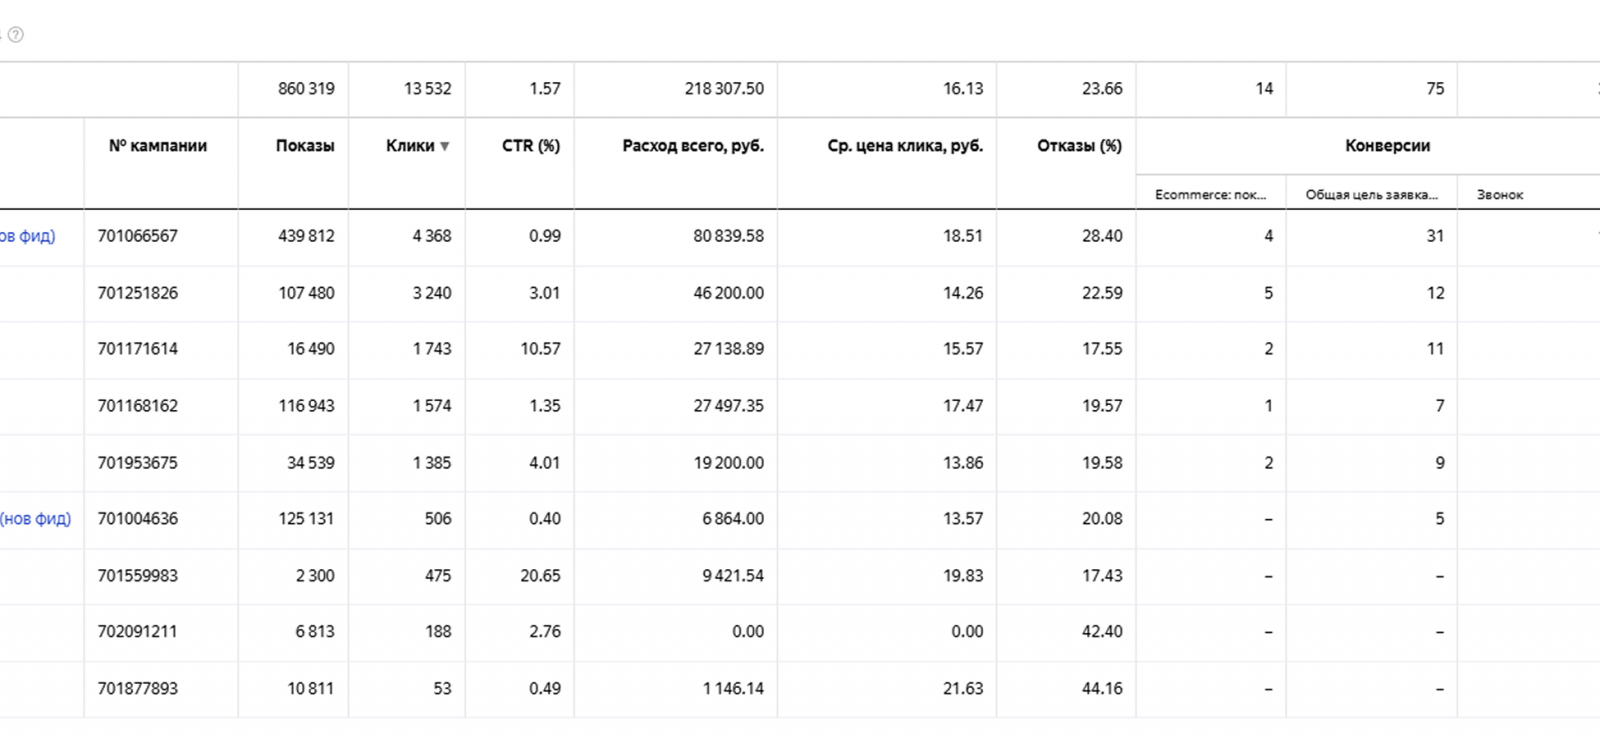Click the Ecommerce: пок... sub-column header
Image resolution: width=1600 pixels, height=738 pixels.
click(1210, 195)
